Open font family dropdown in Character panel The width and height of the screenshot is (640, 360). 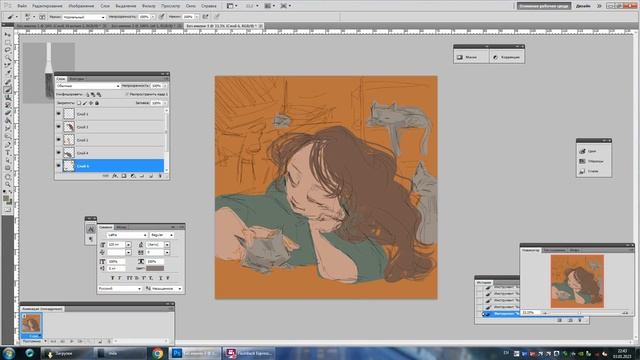click(x=127, y=235)
